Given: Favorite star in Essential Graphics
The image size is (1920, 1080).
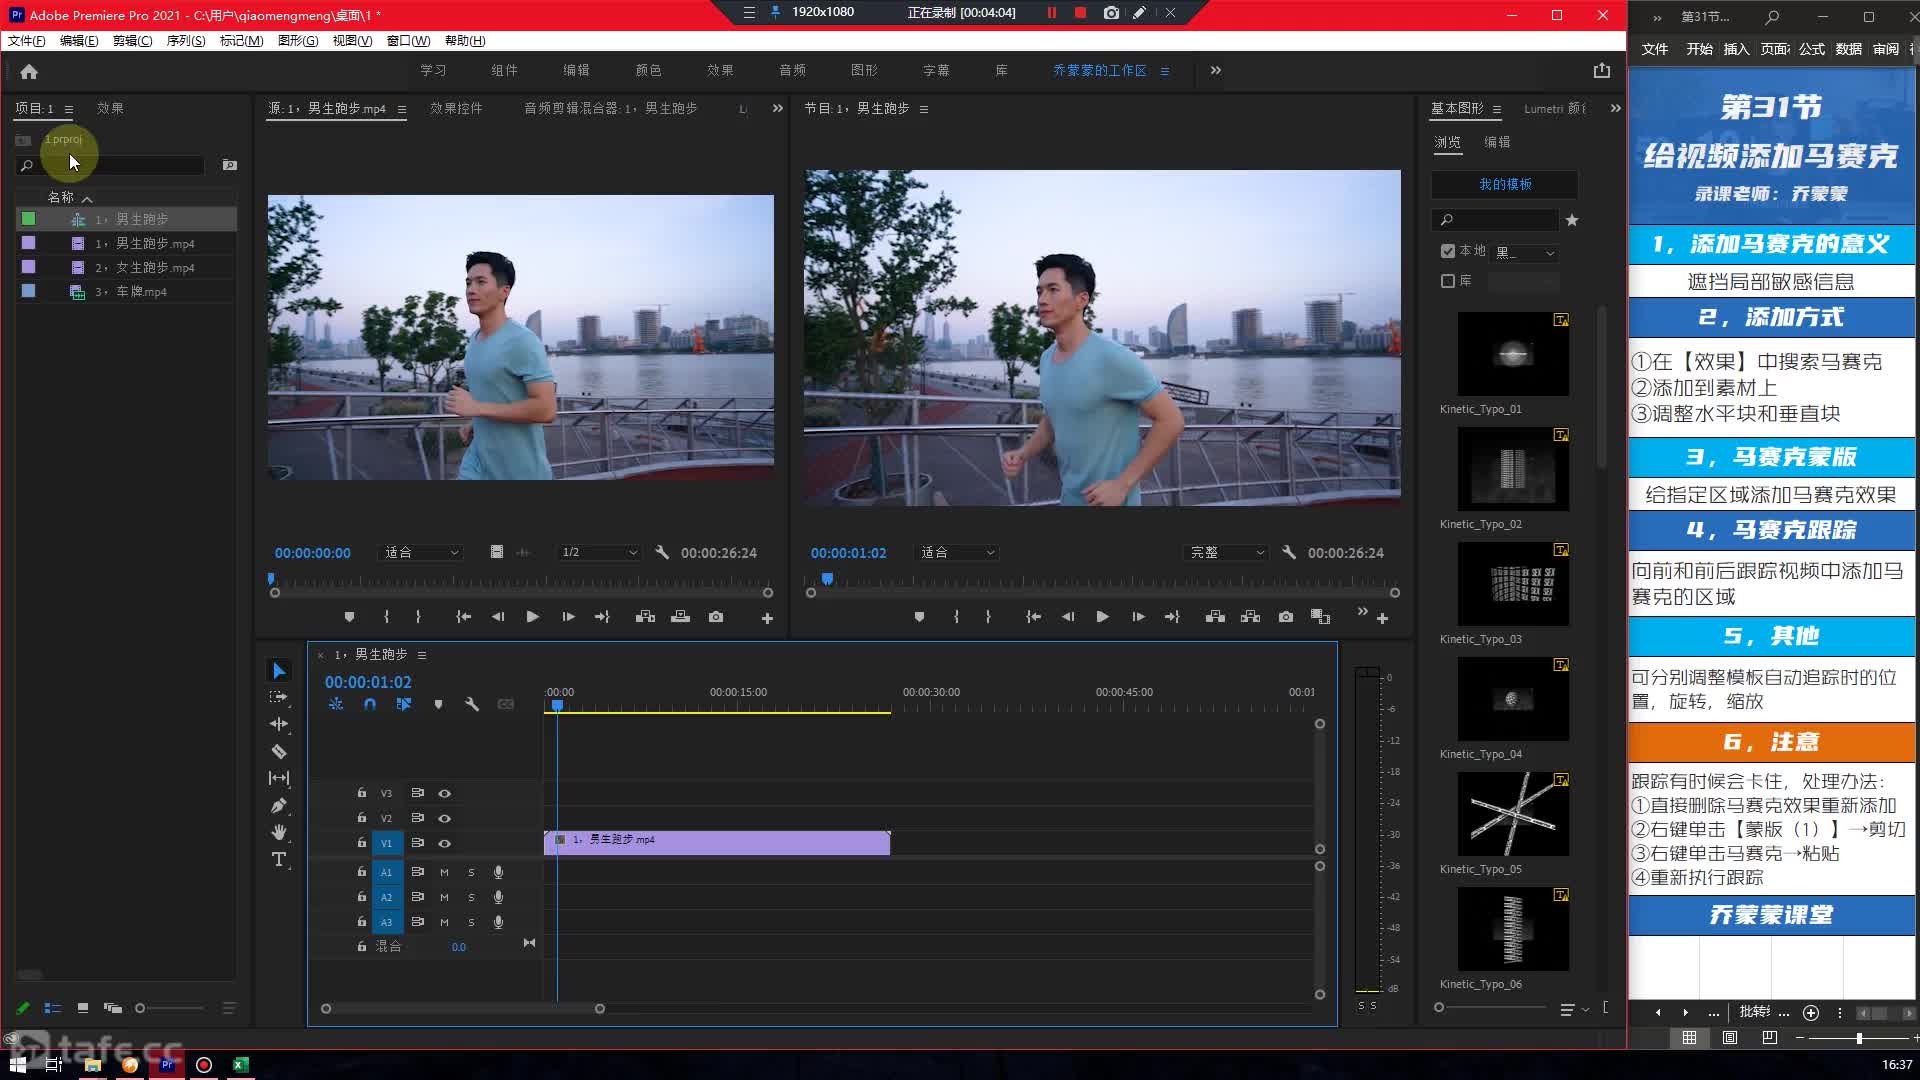Looking at the screenshot, I should pos(1572,220).
